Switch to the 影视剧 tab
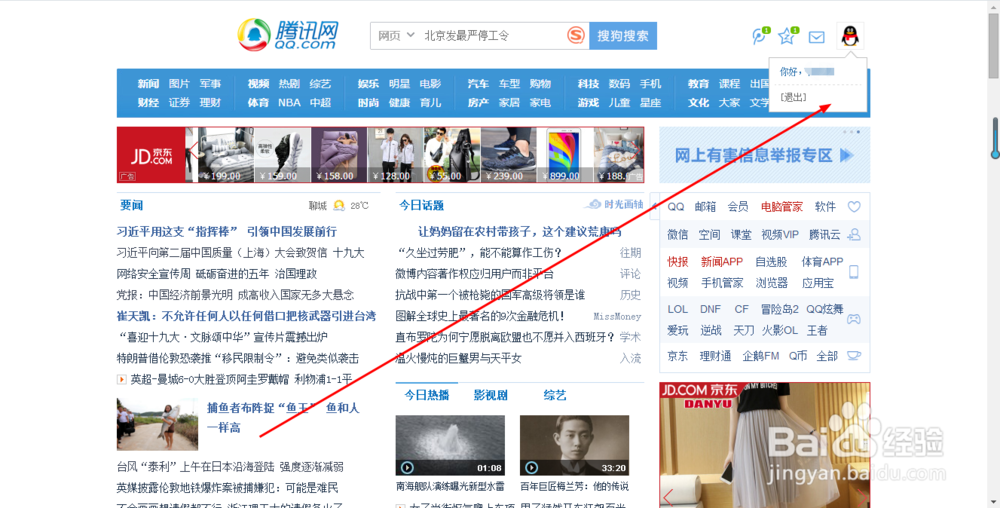The height and width of the screenshot is (508, 1000). [x=490, y=395]
